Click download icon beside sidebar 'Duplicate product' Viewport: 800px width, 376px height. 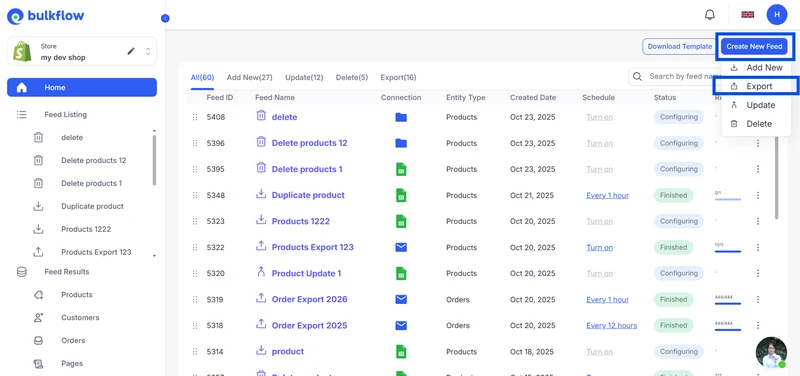(38, 206)
